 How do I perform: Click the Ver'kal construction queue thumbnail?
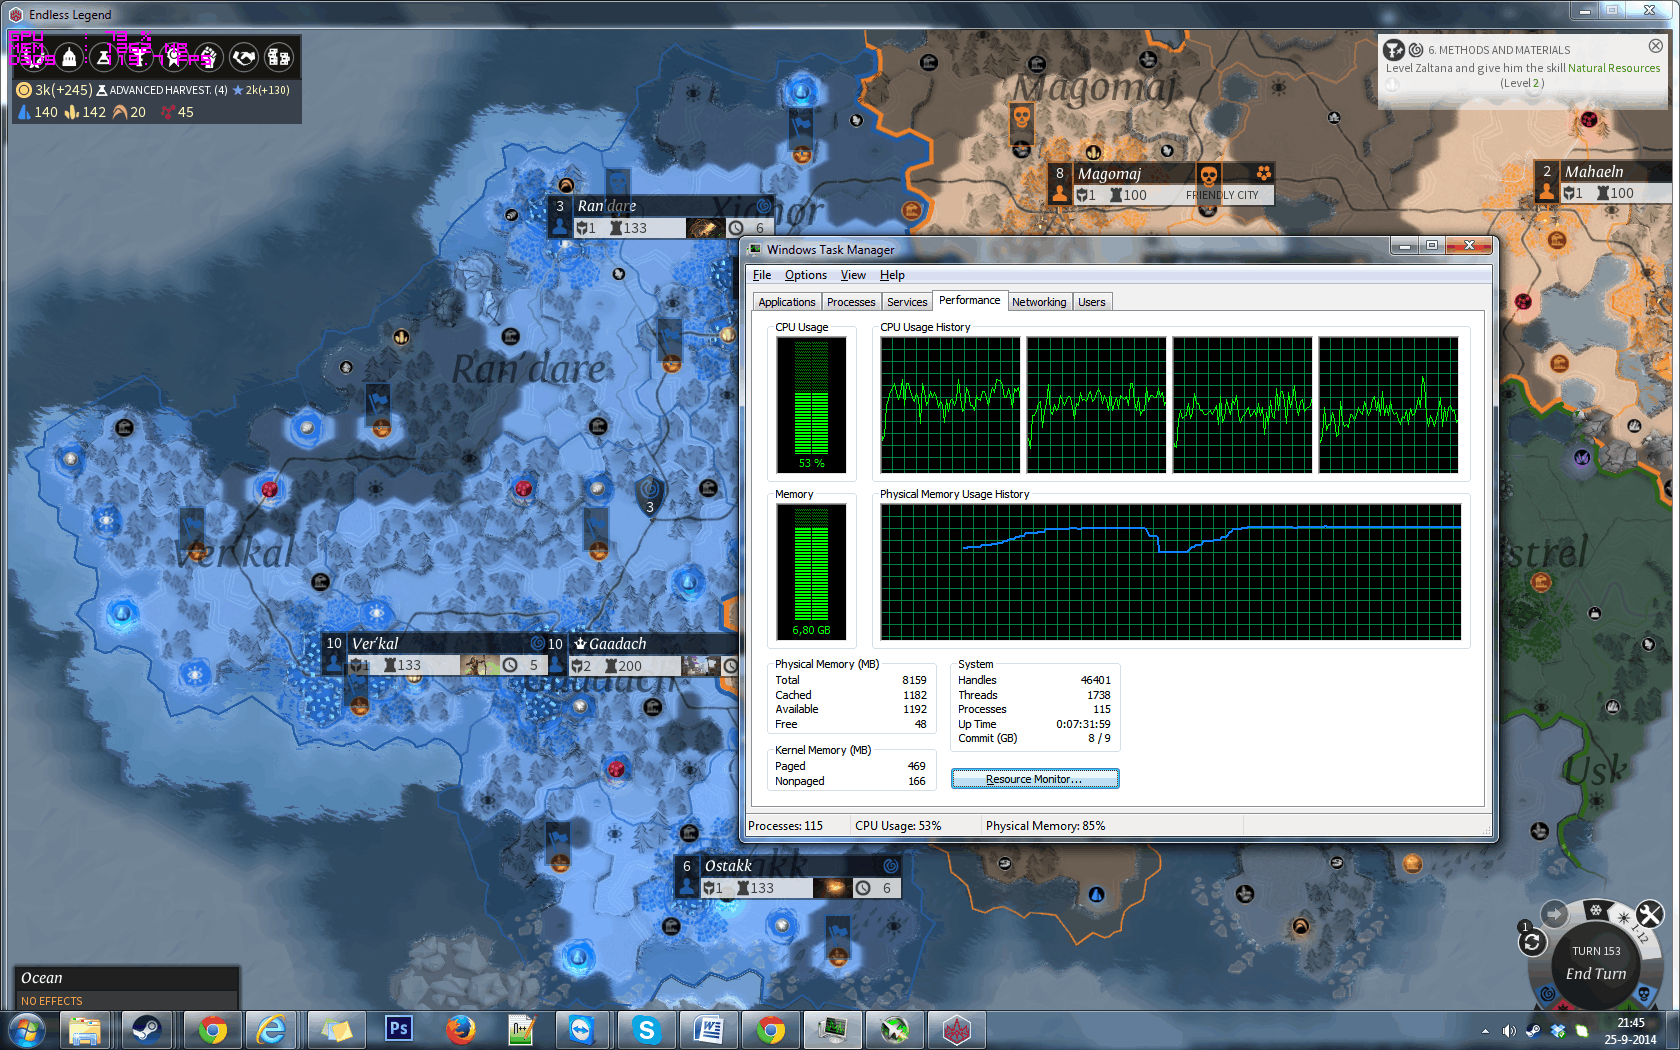[480, 665]
